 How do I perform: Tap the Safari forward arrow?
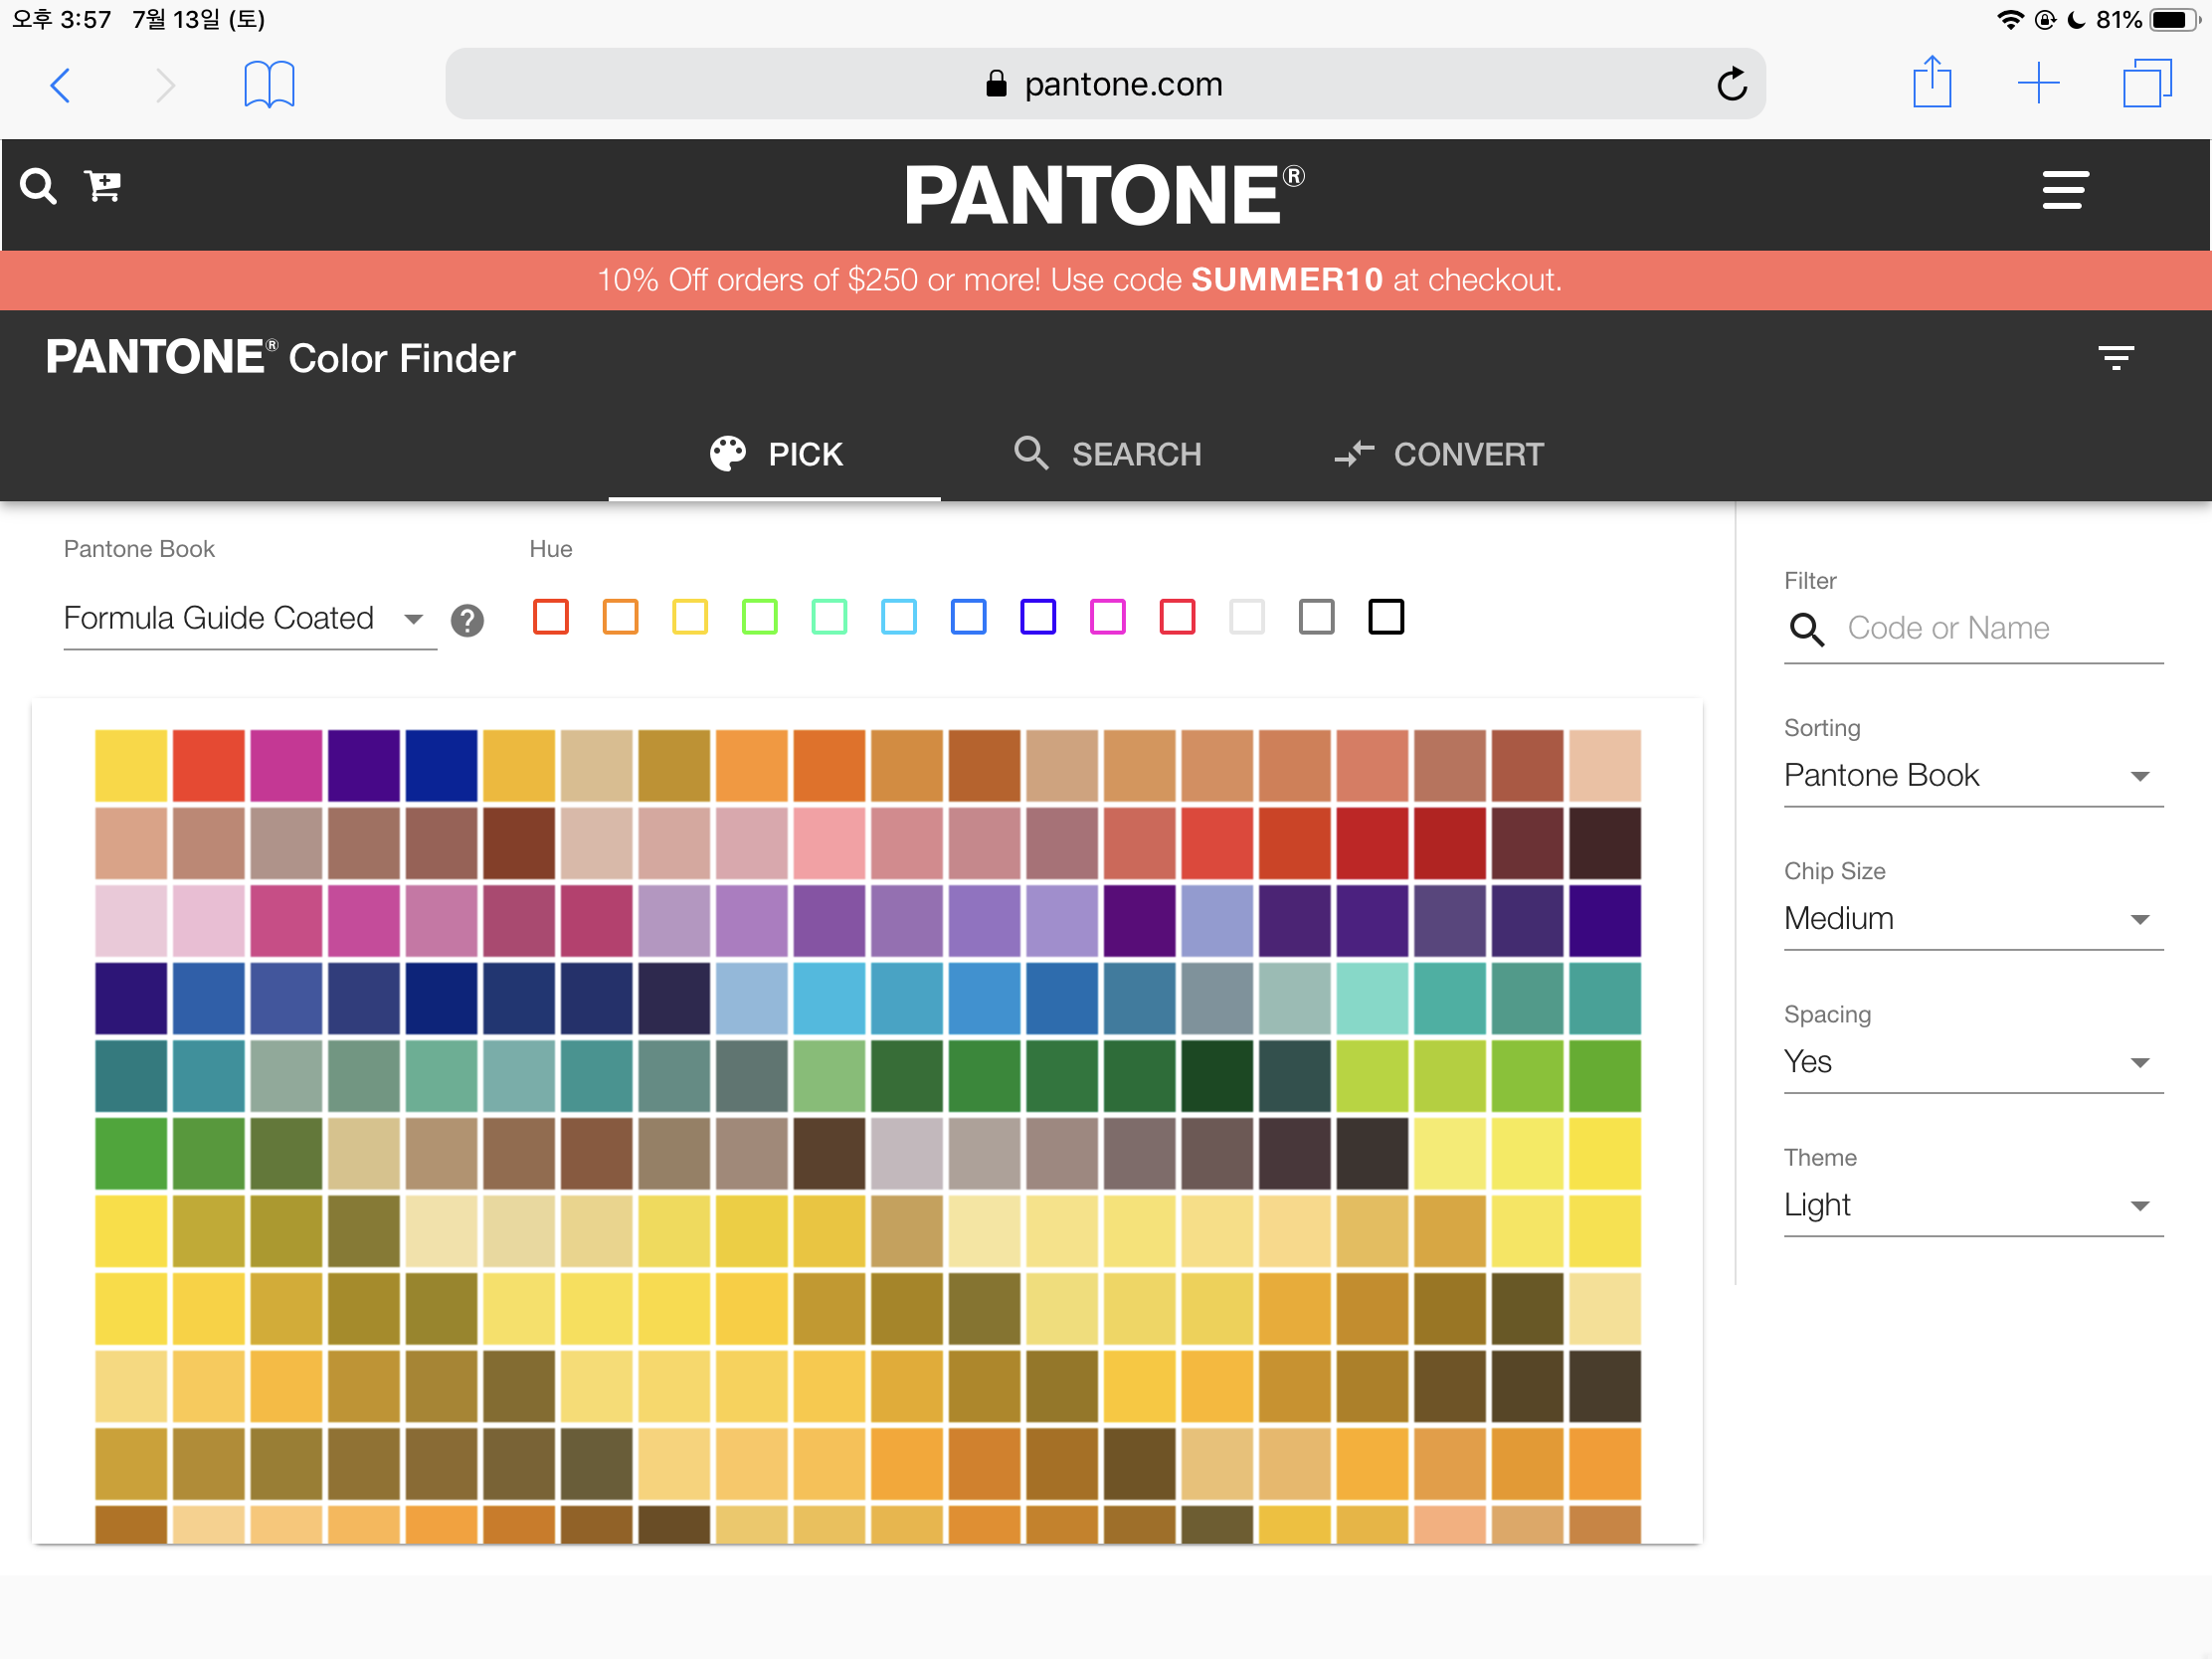165,85
